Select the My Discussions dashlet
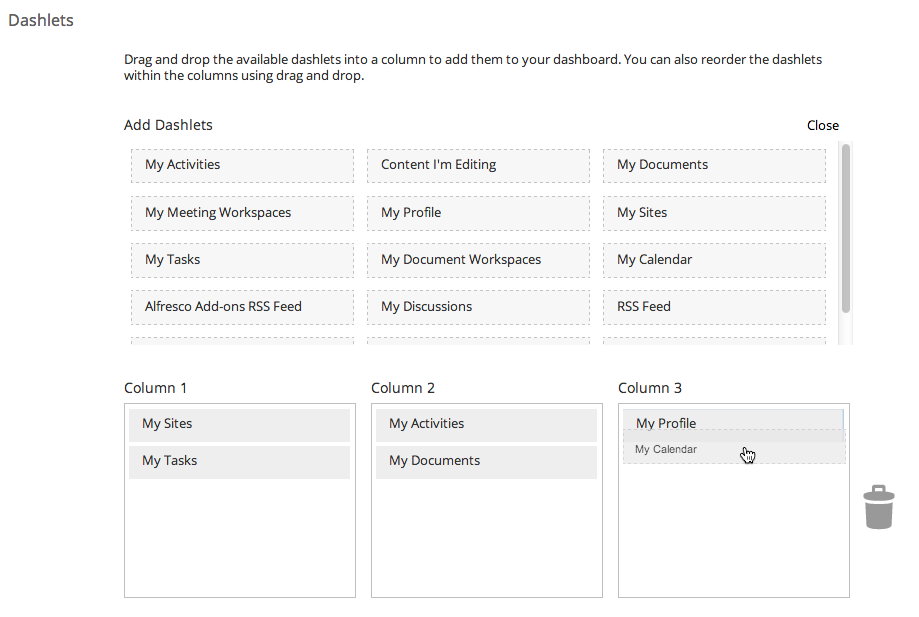This screenshot has height=617, width=919. pyautogui.click(x=477, y=306)
